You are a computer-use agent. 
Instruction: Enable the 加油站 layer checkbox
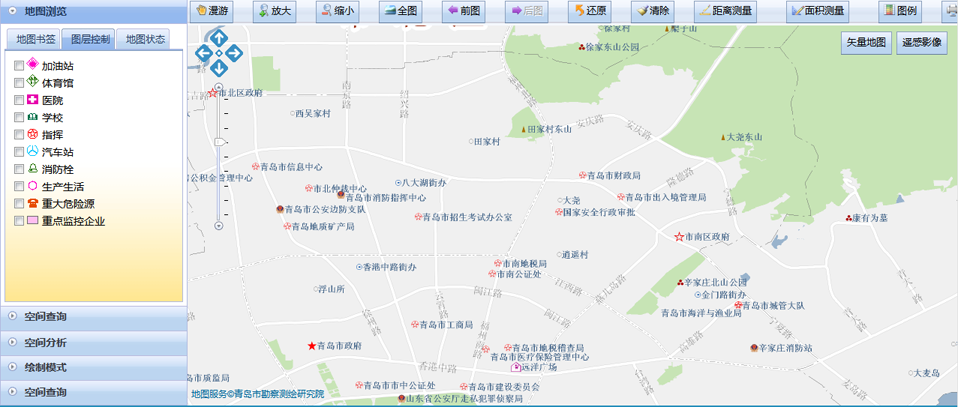pyautogui.click(x=19, y=65)
